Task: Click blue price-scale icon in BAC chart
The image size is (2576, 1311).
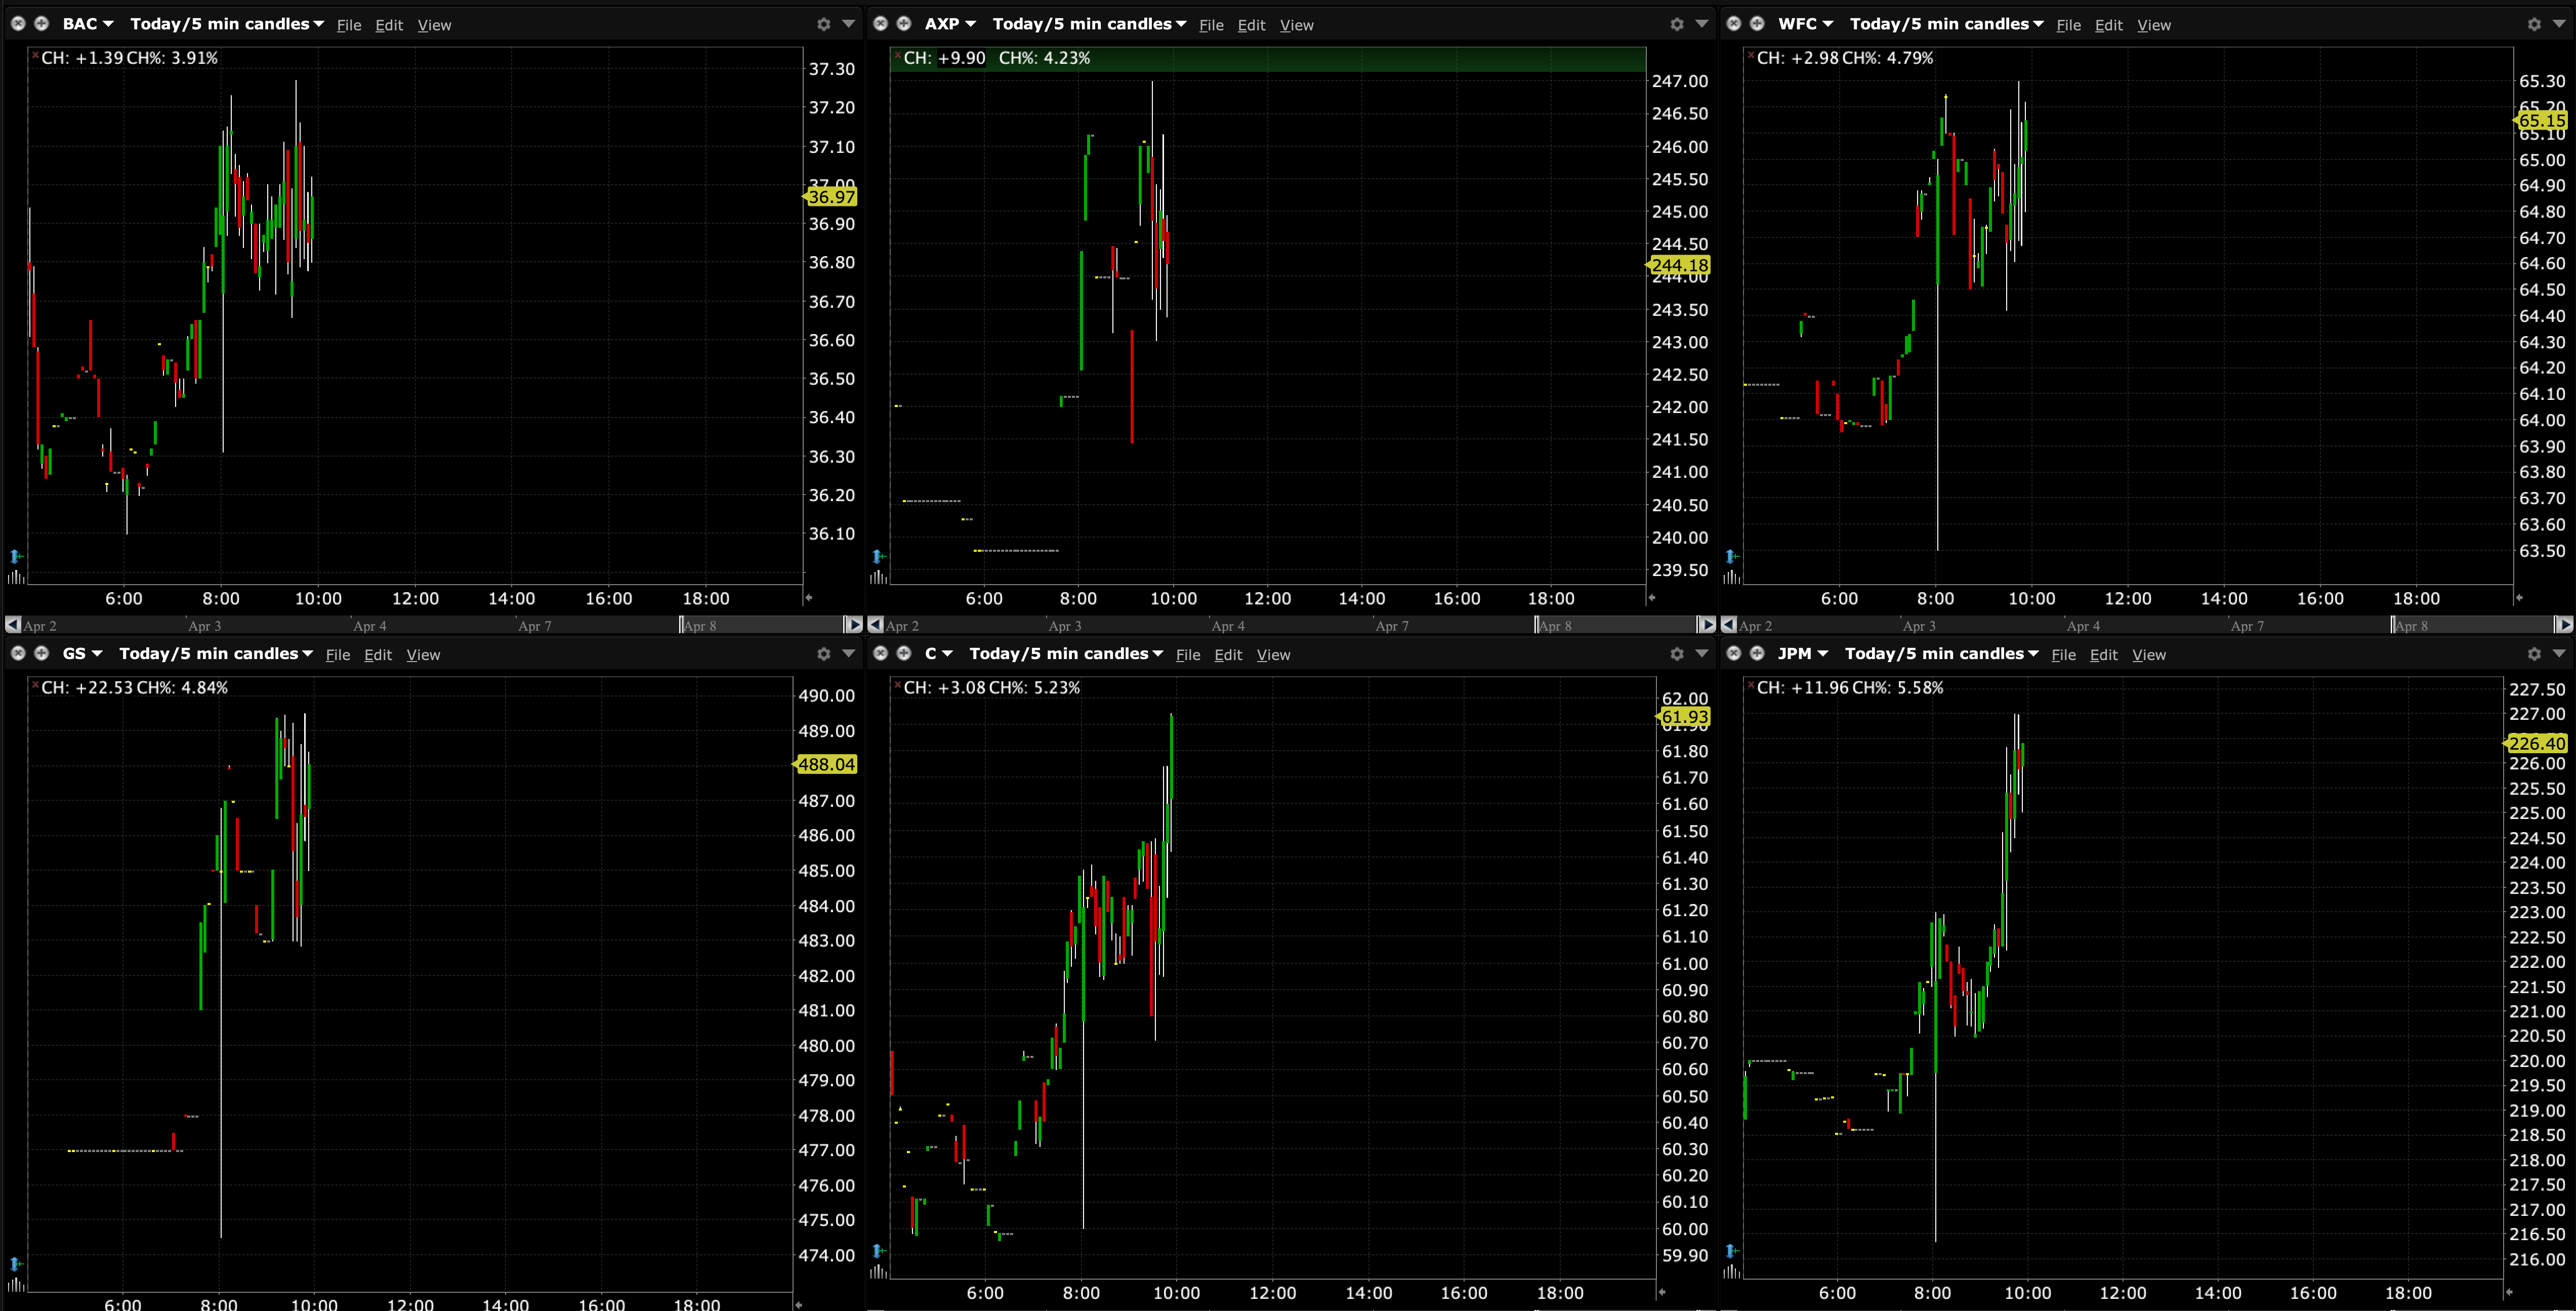Action: click(15, 556)
